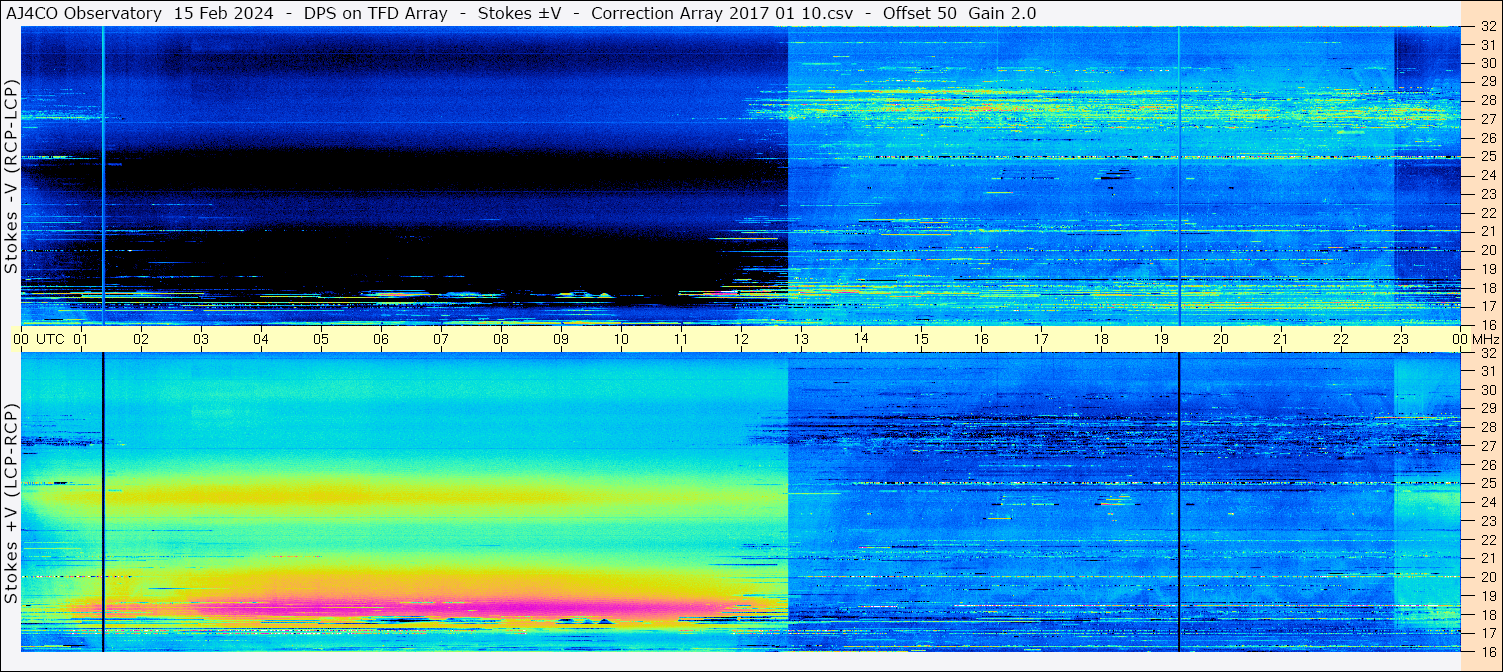Select hour "19" on the UTC time axis
1503x672 pixels.
tap(1161, 339)
